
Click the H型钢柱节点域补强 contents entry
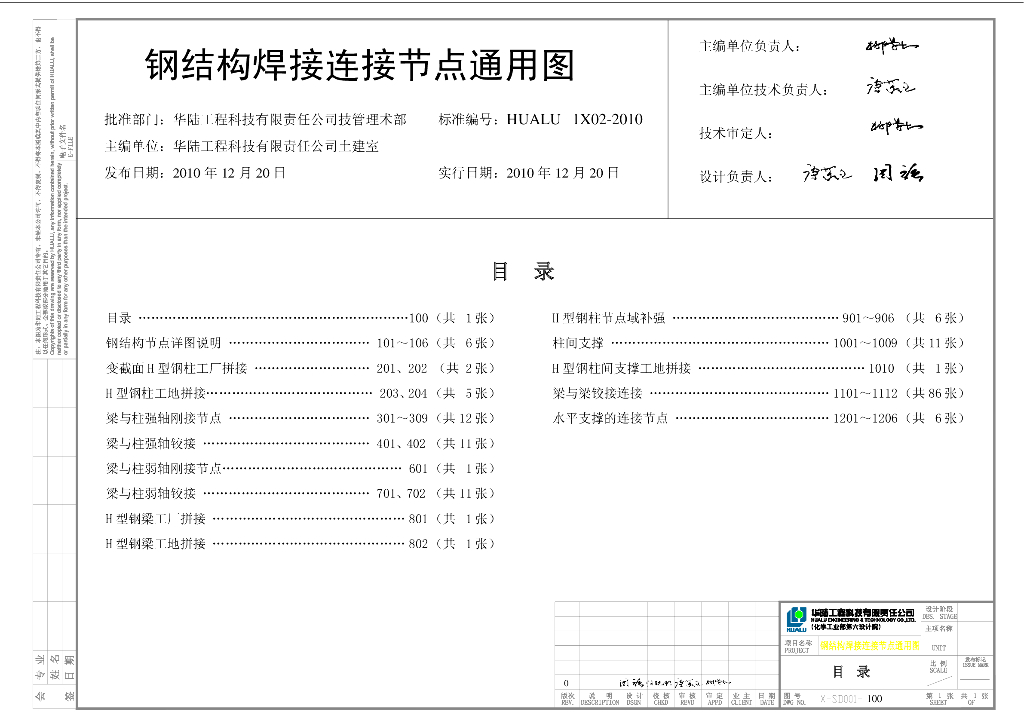(608, 318)
